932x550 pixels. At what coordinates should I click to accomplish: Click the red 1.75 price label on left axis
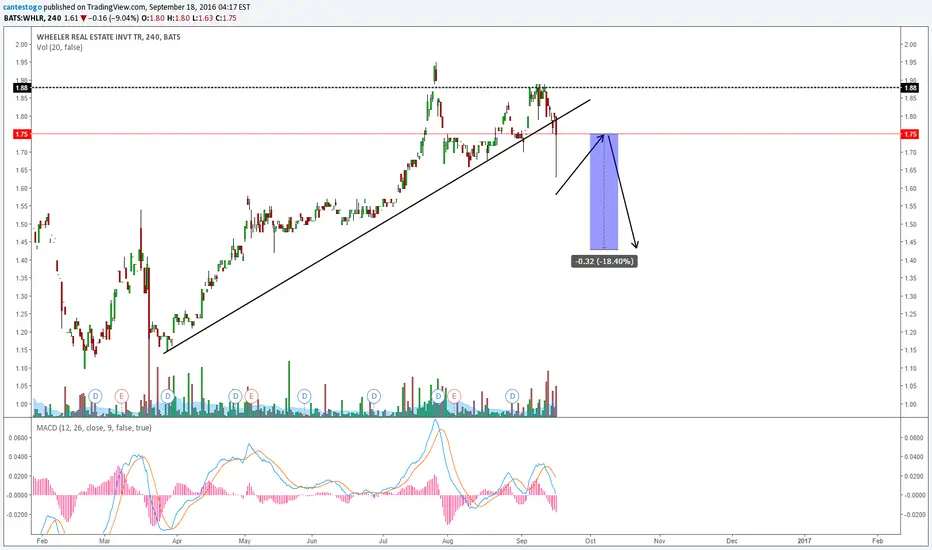(21, 134)
